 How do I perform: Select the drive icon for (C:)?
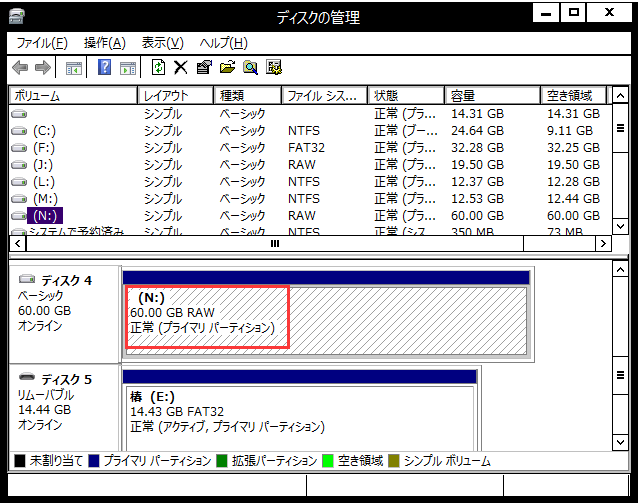coord(19,131)
